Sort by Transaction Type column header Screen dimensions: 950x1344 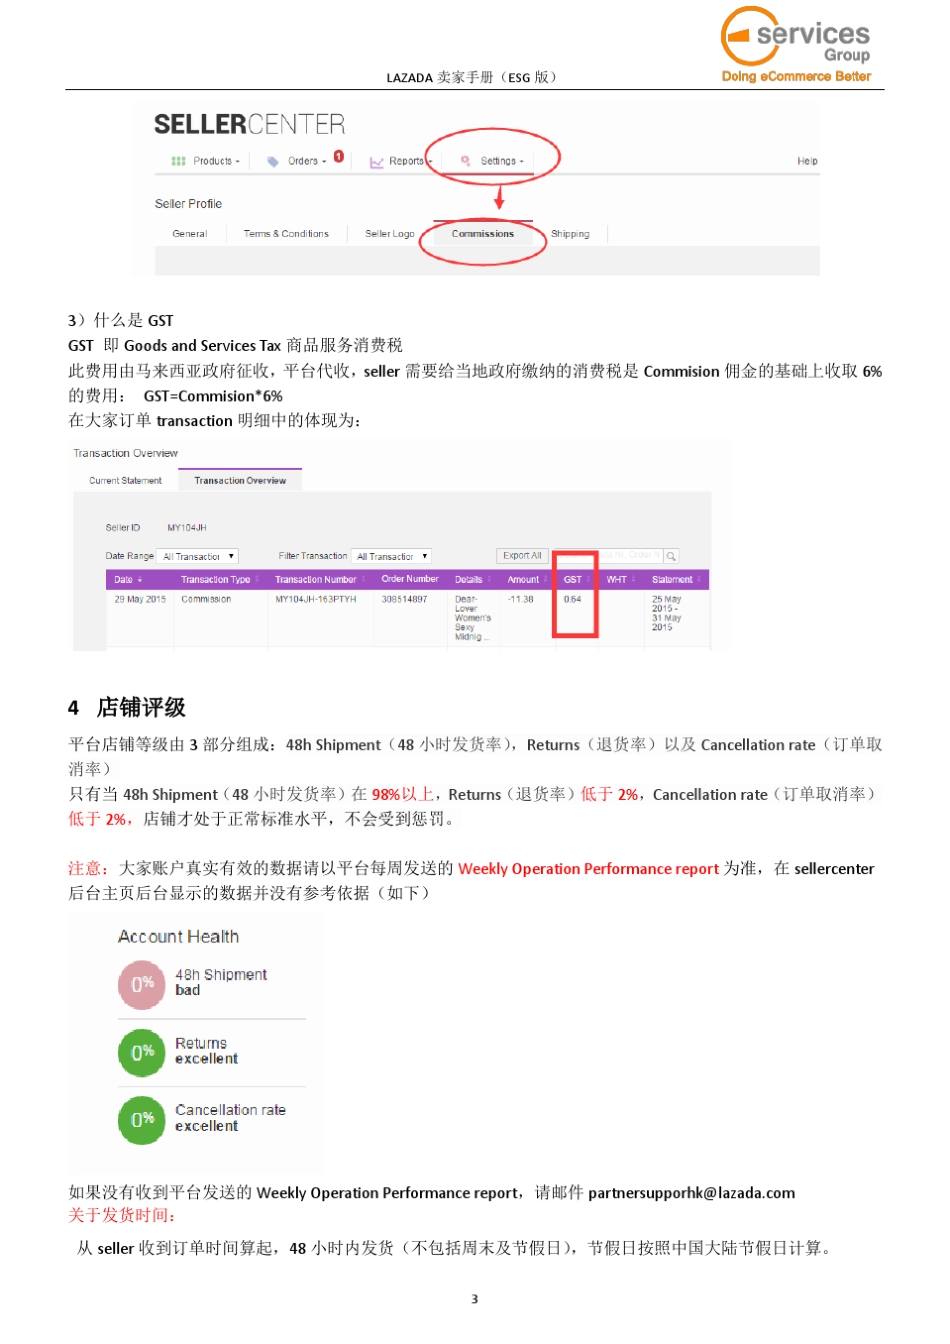point(219,580)
